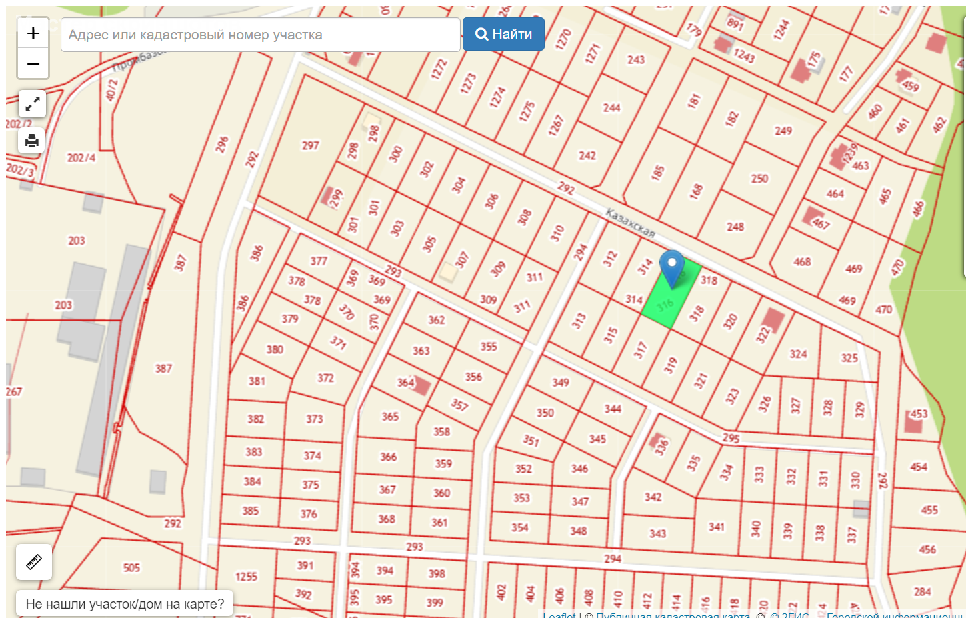Select parcel 242

[x=587, y=155]
